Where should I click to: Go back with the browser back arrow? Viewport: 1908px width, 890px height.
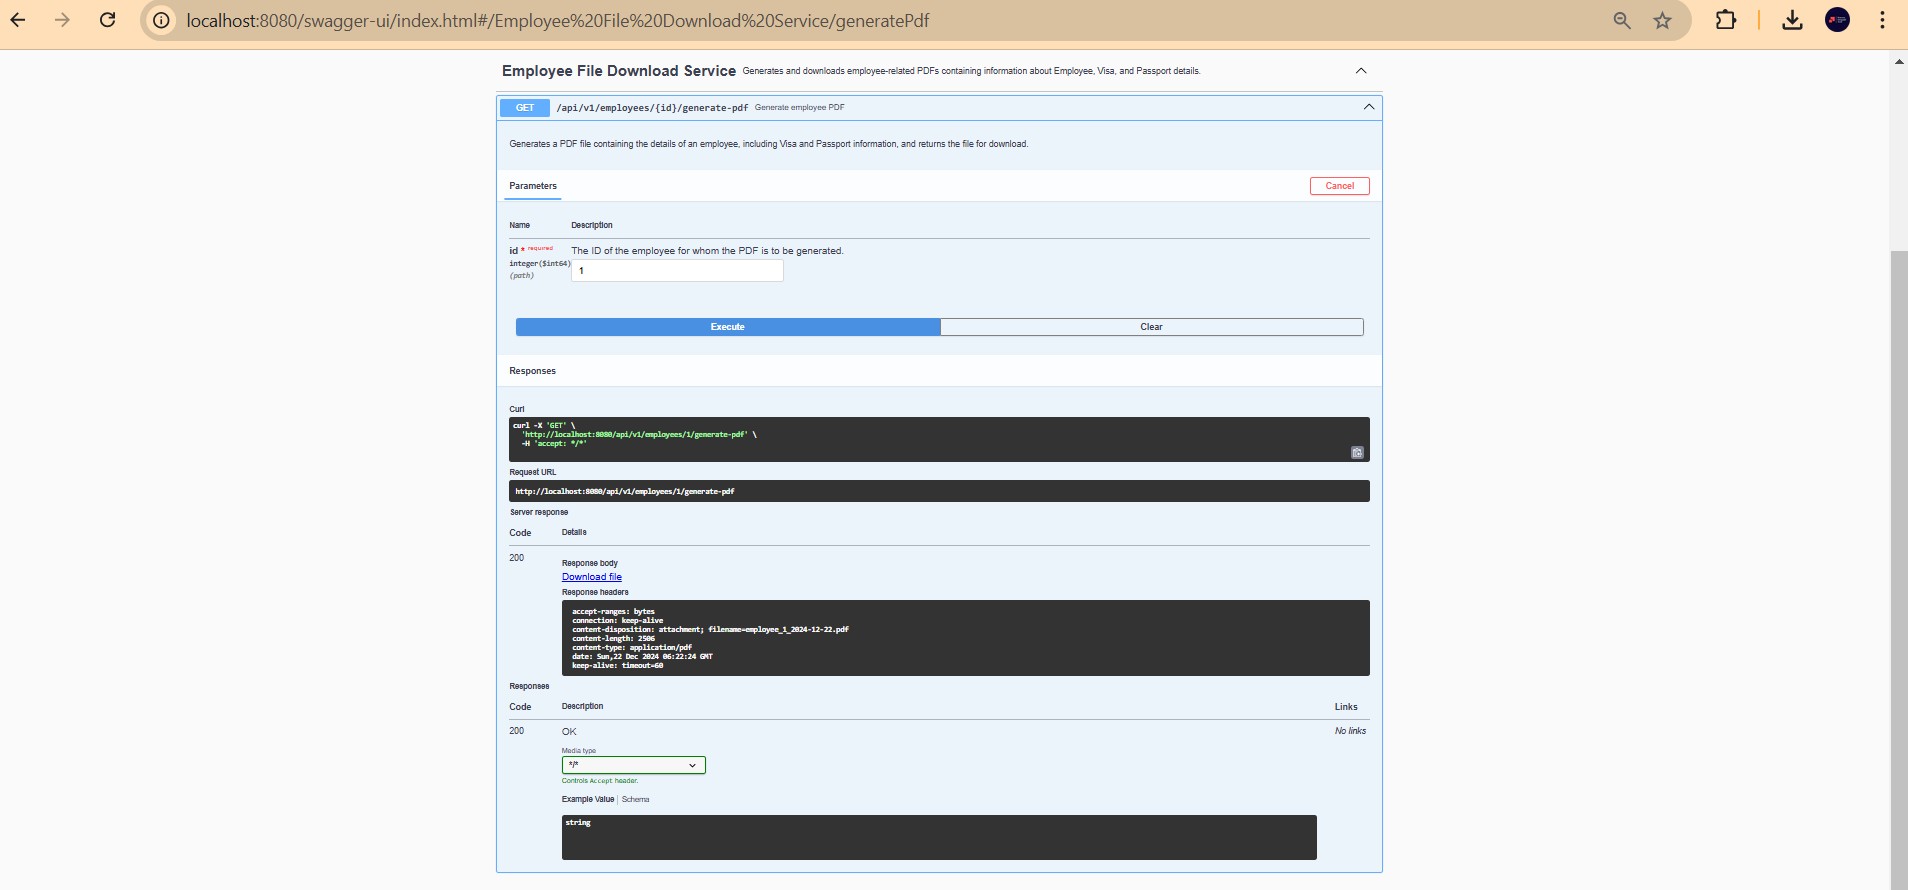click(18, 20)
